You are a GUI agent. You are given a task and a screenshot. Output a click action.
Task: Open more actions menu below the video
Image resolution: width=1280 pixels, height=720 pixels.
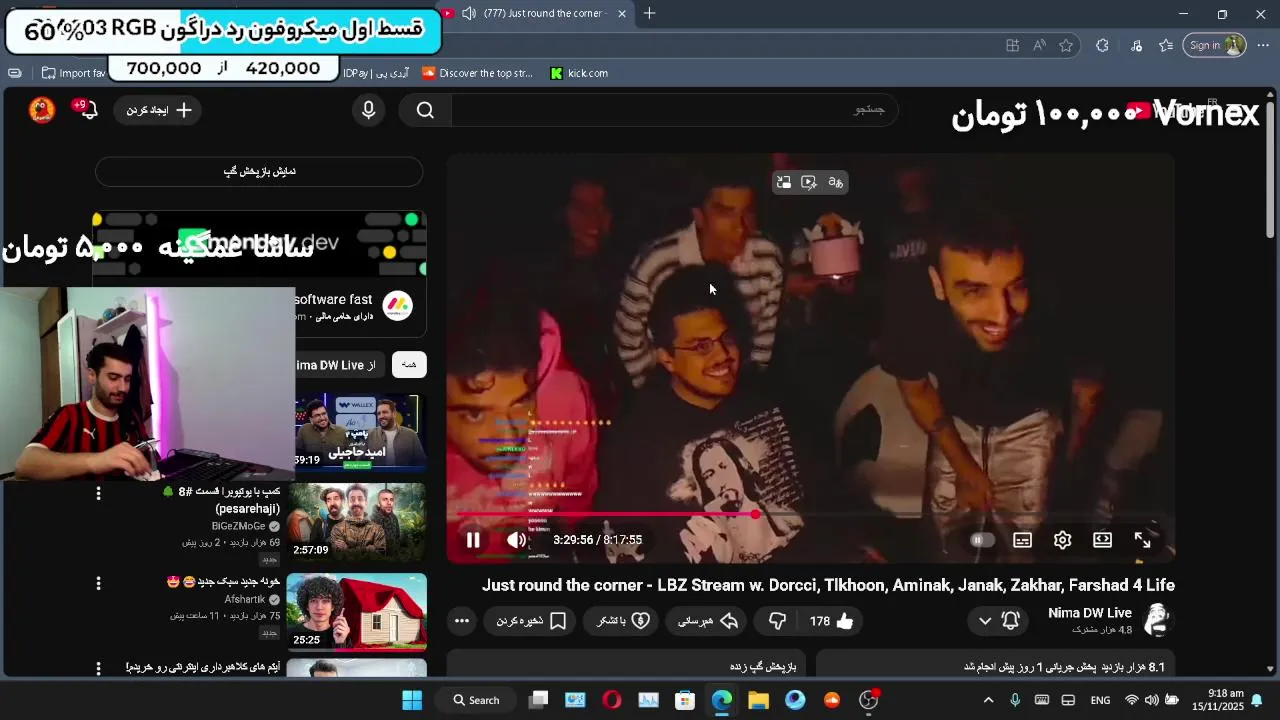click(x=461, y=621)
